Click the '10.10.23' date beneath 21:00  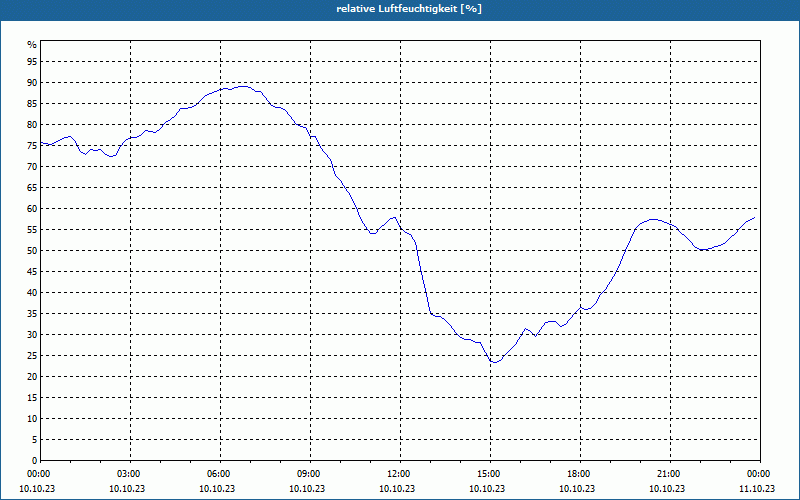[667, 489]
